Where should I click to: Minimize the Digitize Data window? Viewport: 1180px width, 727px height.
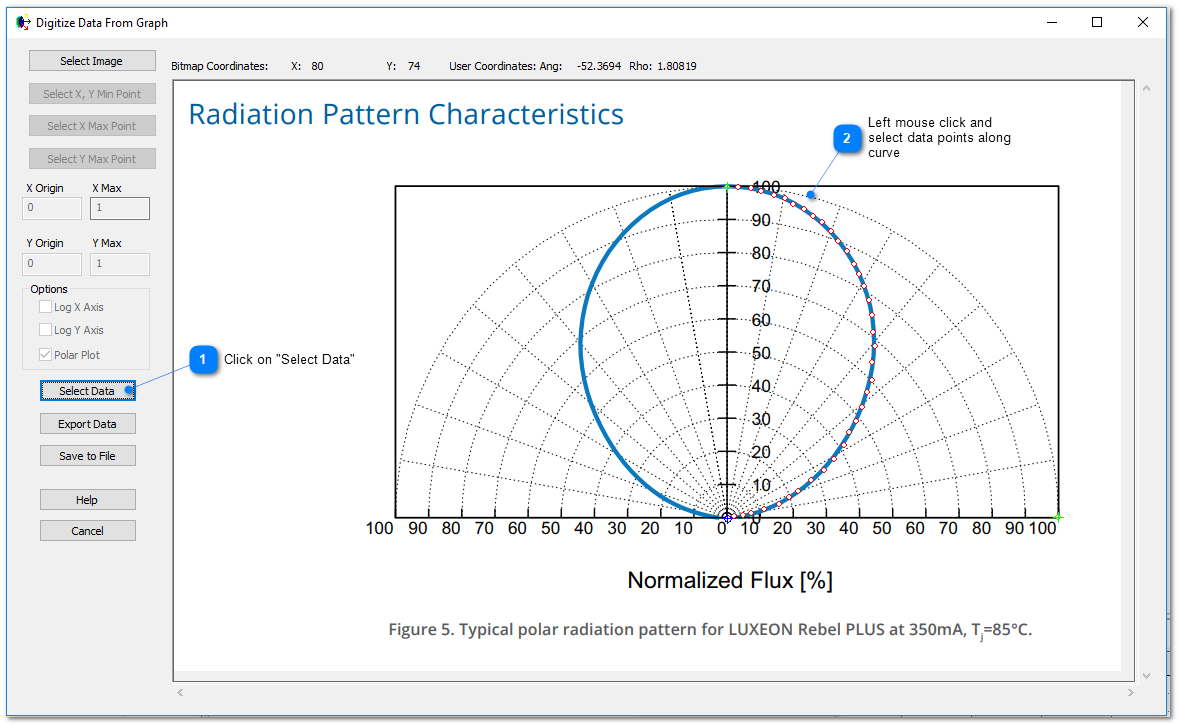tap(1050, 22)
